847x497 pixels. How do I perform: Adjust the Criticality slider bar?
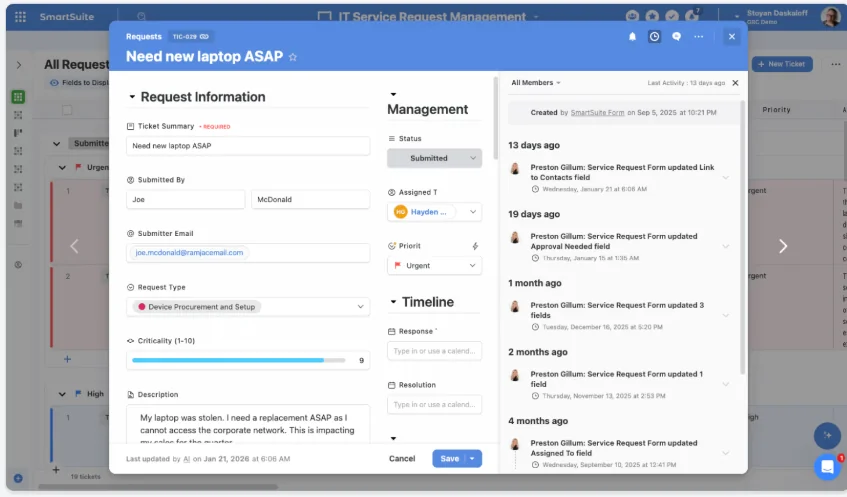239,360
